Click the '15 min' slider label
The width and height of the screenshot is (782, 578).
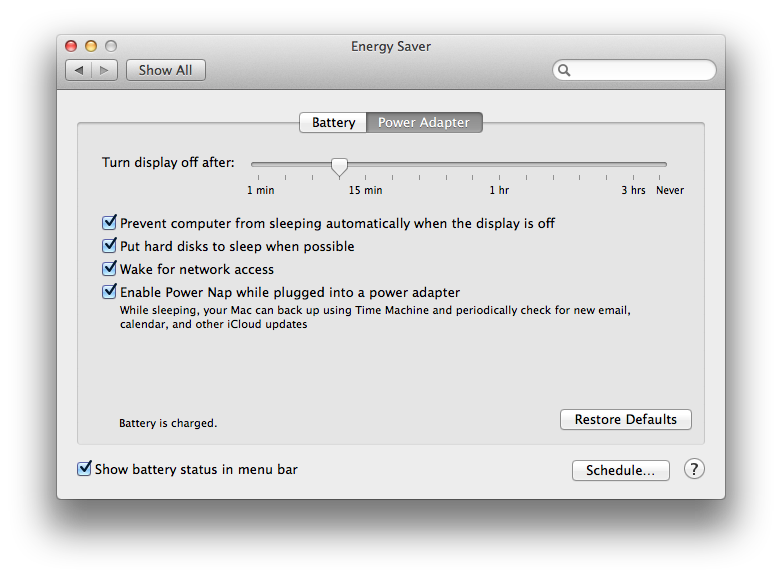point(366,190)
